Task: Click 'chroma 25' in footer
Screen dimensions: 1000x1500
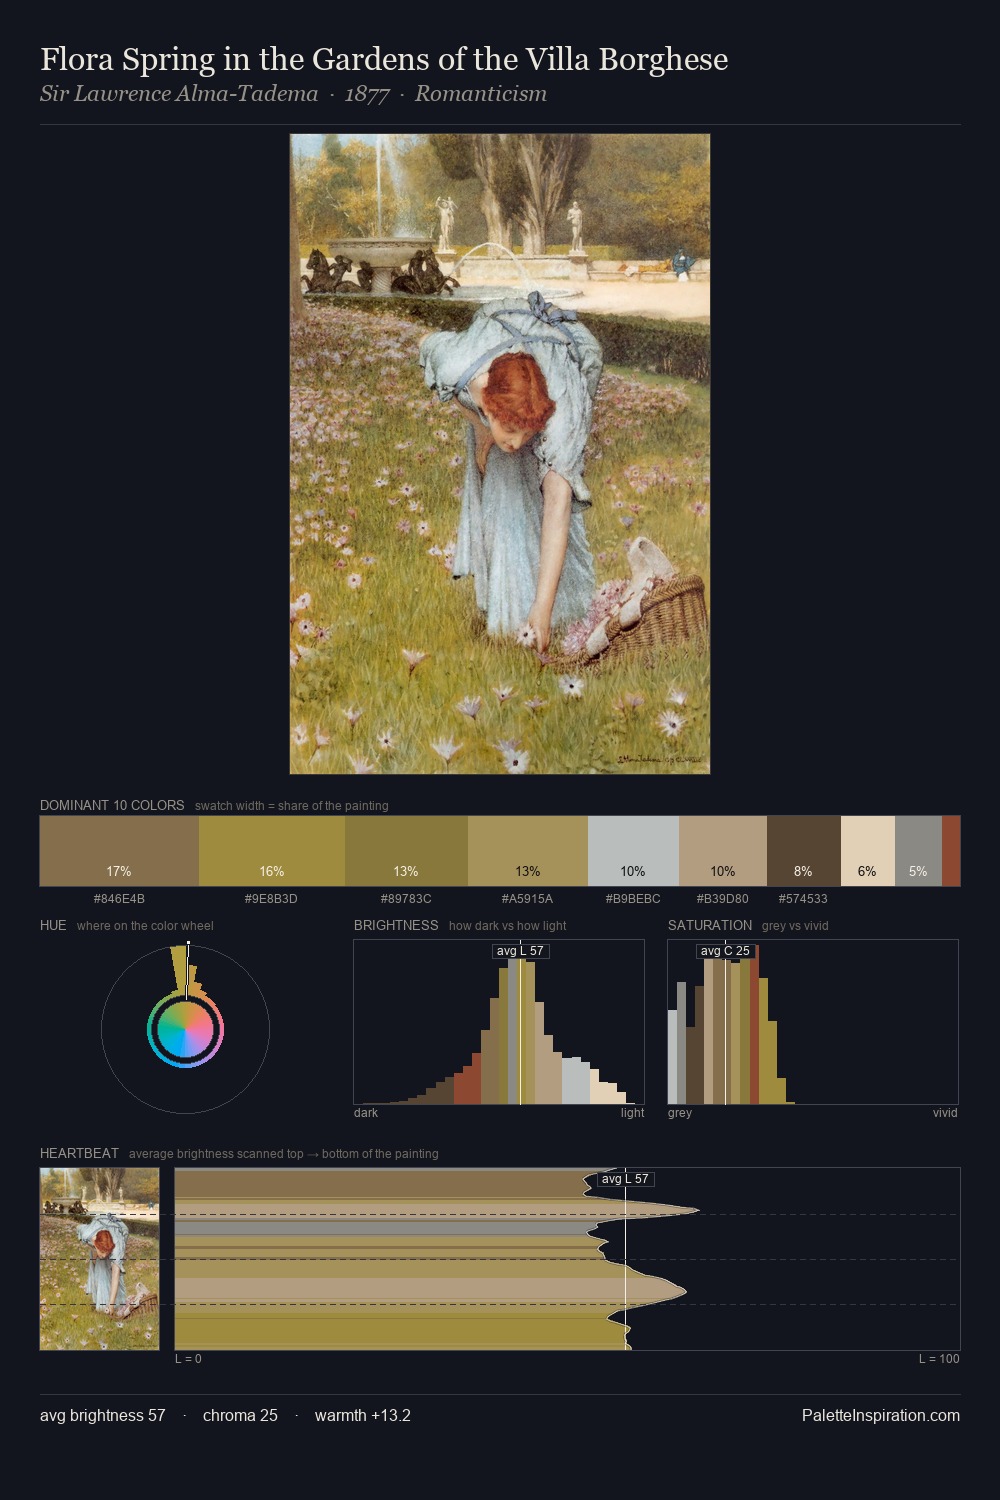Action: tap(240, 1415)
